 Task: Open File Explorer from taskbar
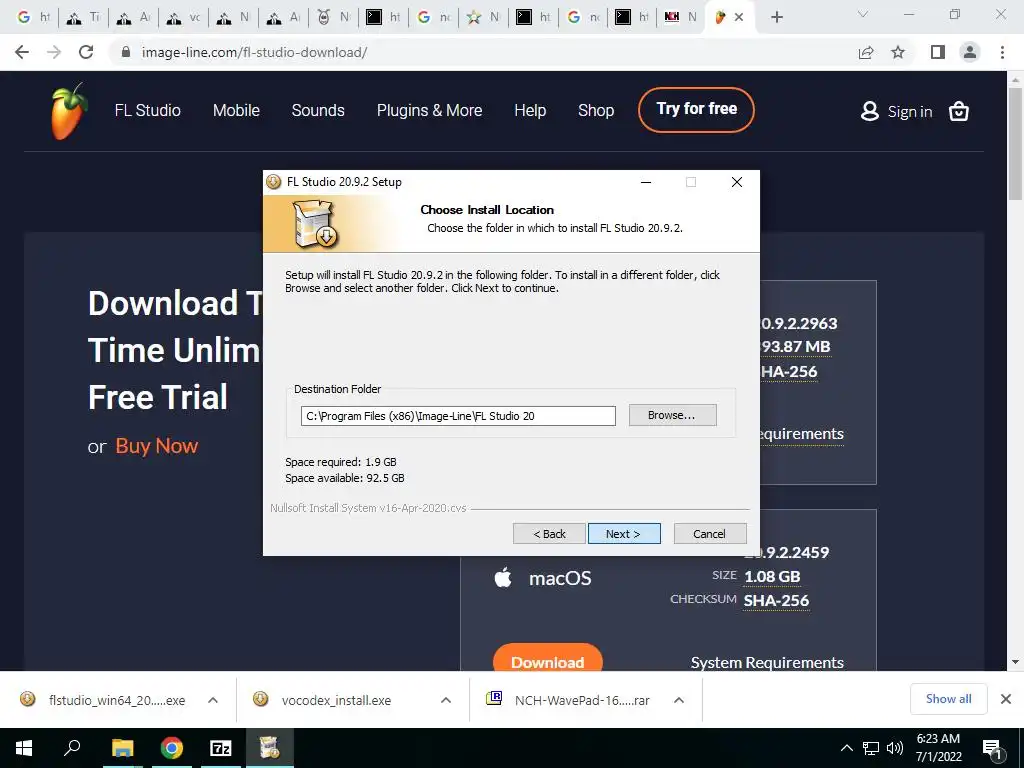[122, 748]
